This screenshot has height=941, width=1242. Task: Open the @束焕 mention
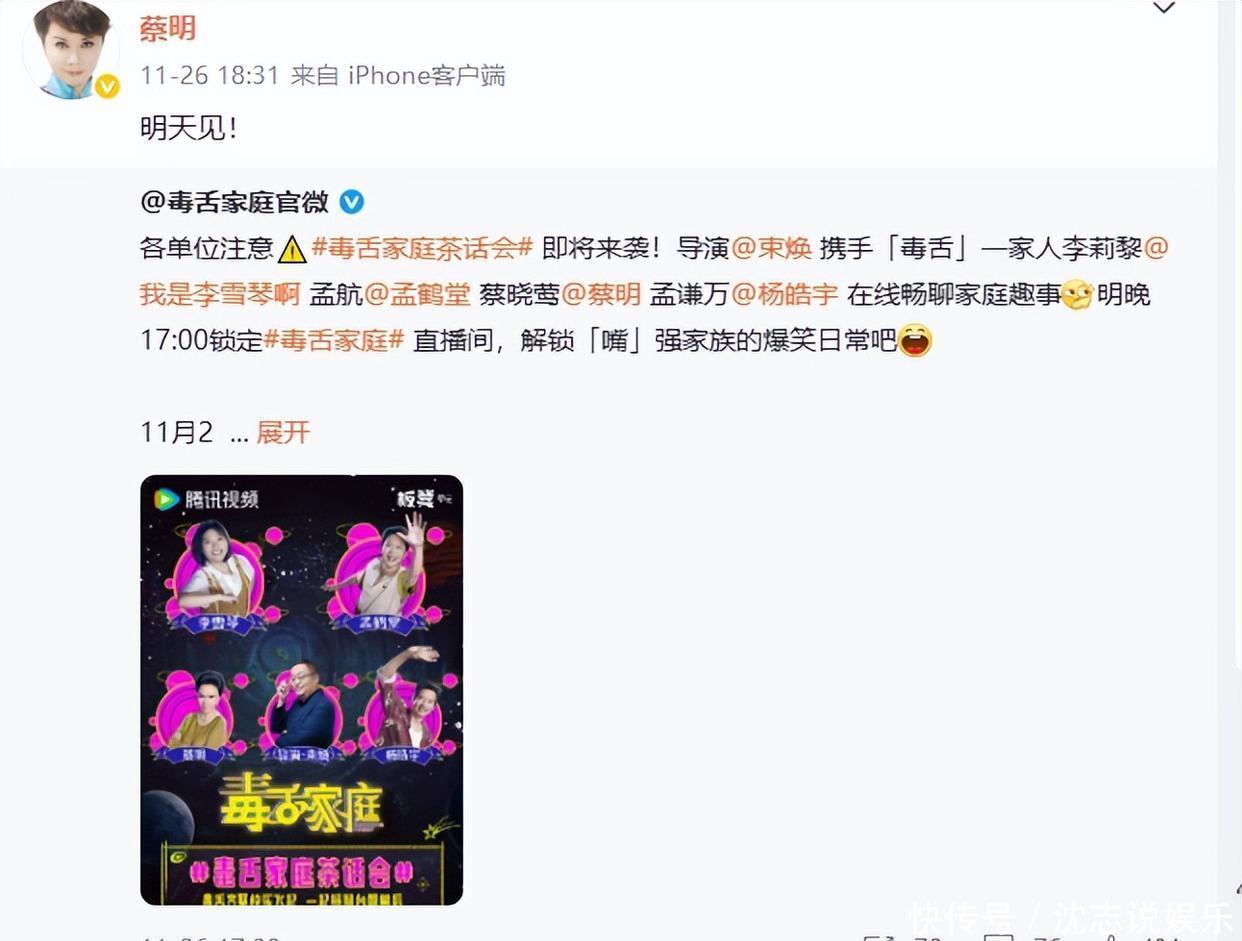[771, 248]
